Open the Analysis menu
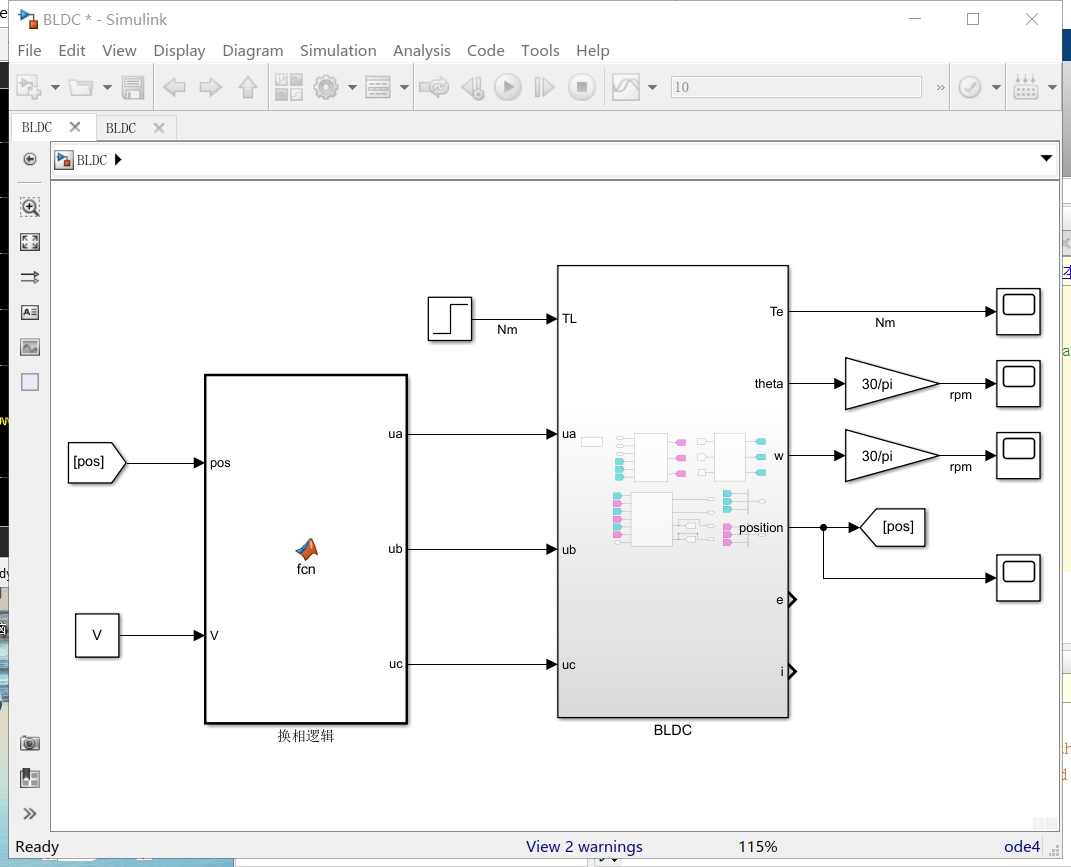 (x=421, y=51)
